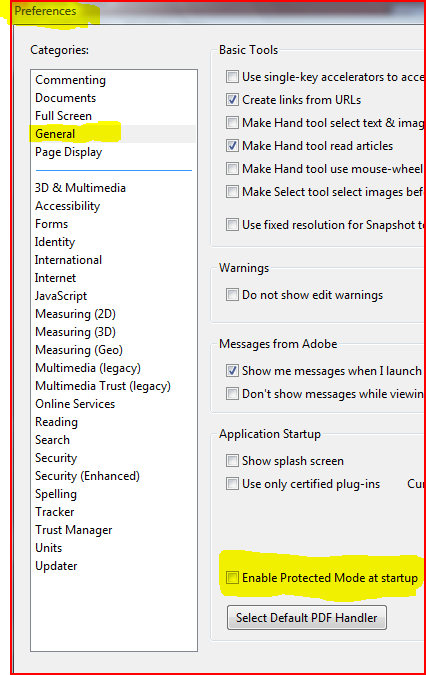Select Commenting category
Viewport: 426px width, 675px height.
[71, 80]
